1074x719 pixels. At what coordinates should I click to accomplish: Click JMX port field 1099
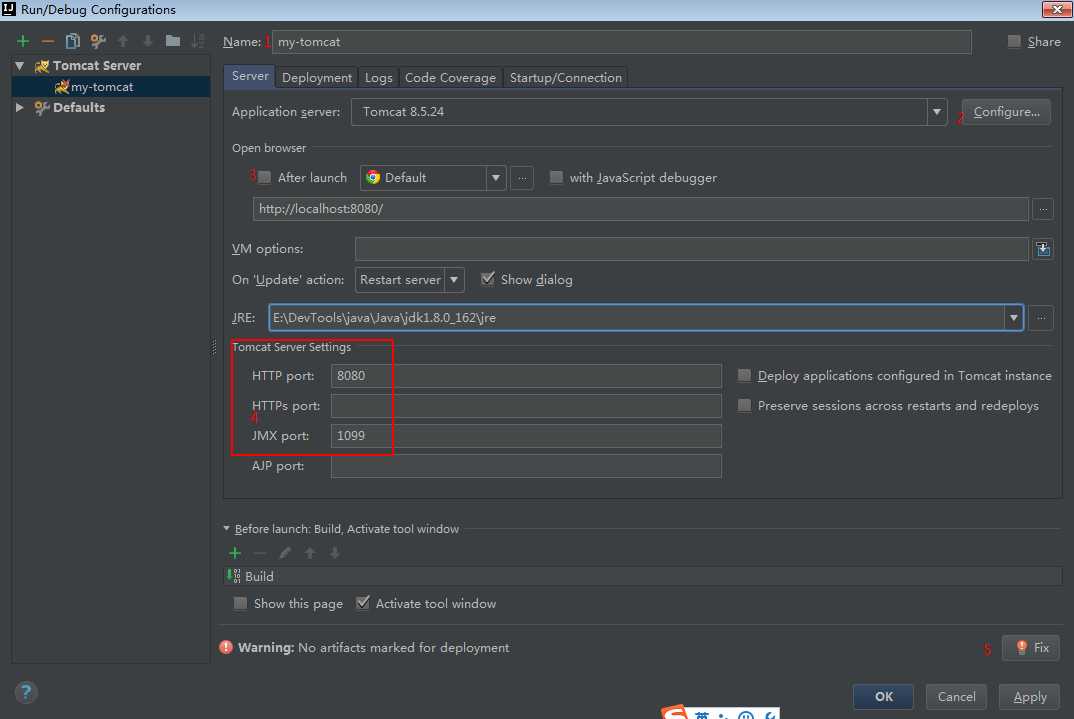(526, 436)
